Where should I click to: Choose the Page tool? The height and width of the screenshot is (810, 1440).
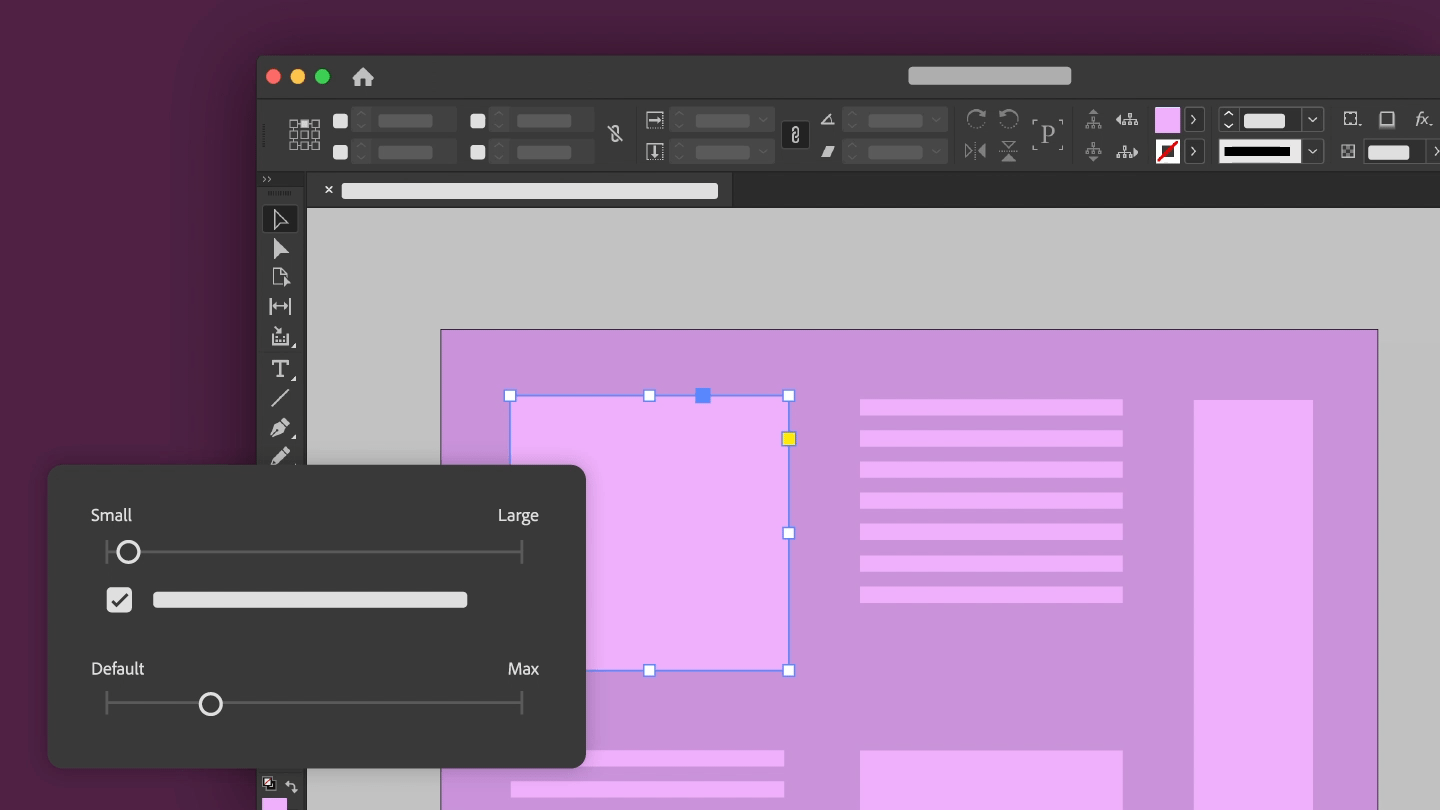pos(280,277)
